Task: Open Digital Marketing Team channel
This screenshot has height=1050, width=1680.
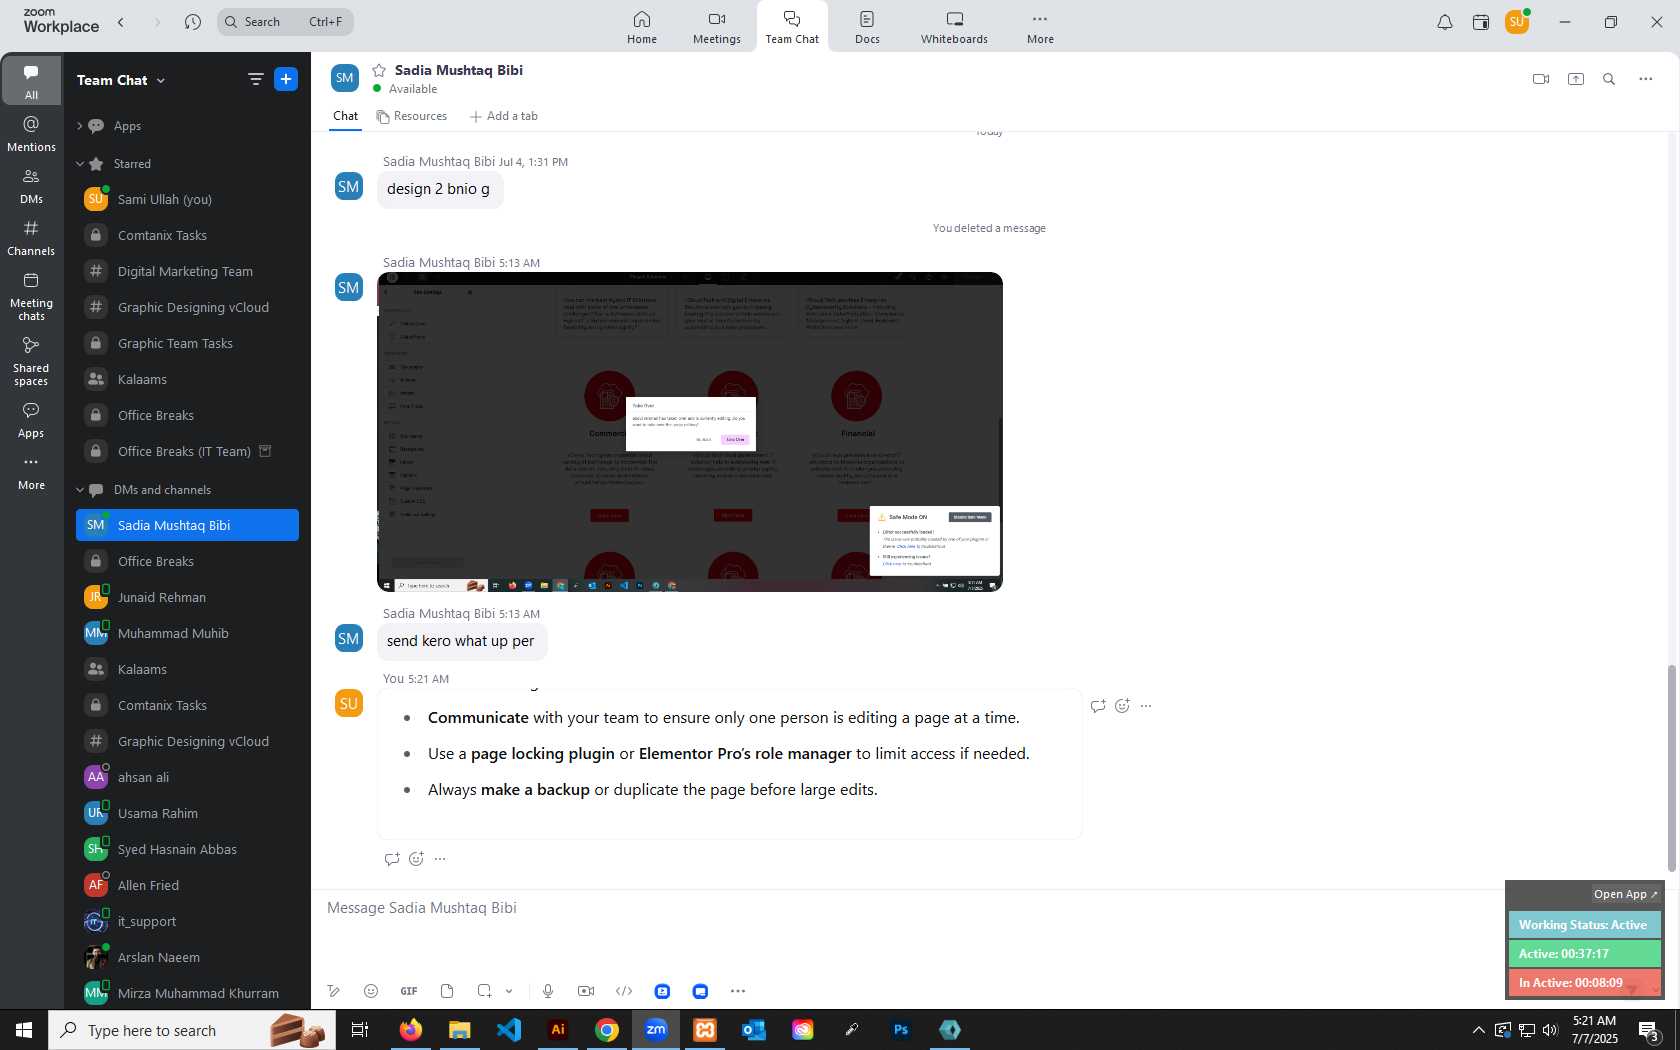Action: (x=187, y=271)
